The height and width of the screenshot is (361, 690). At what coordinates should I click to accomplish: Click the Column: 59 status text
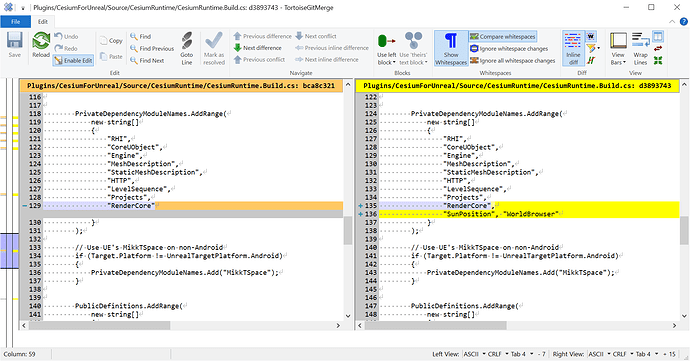[19, 354]
